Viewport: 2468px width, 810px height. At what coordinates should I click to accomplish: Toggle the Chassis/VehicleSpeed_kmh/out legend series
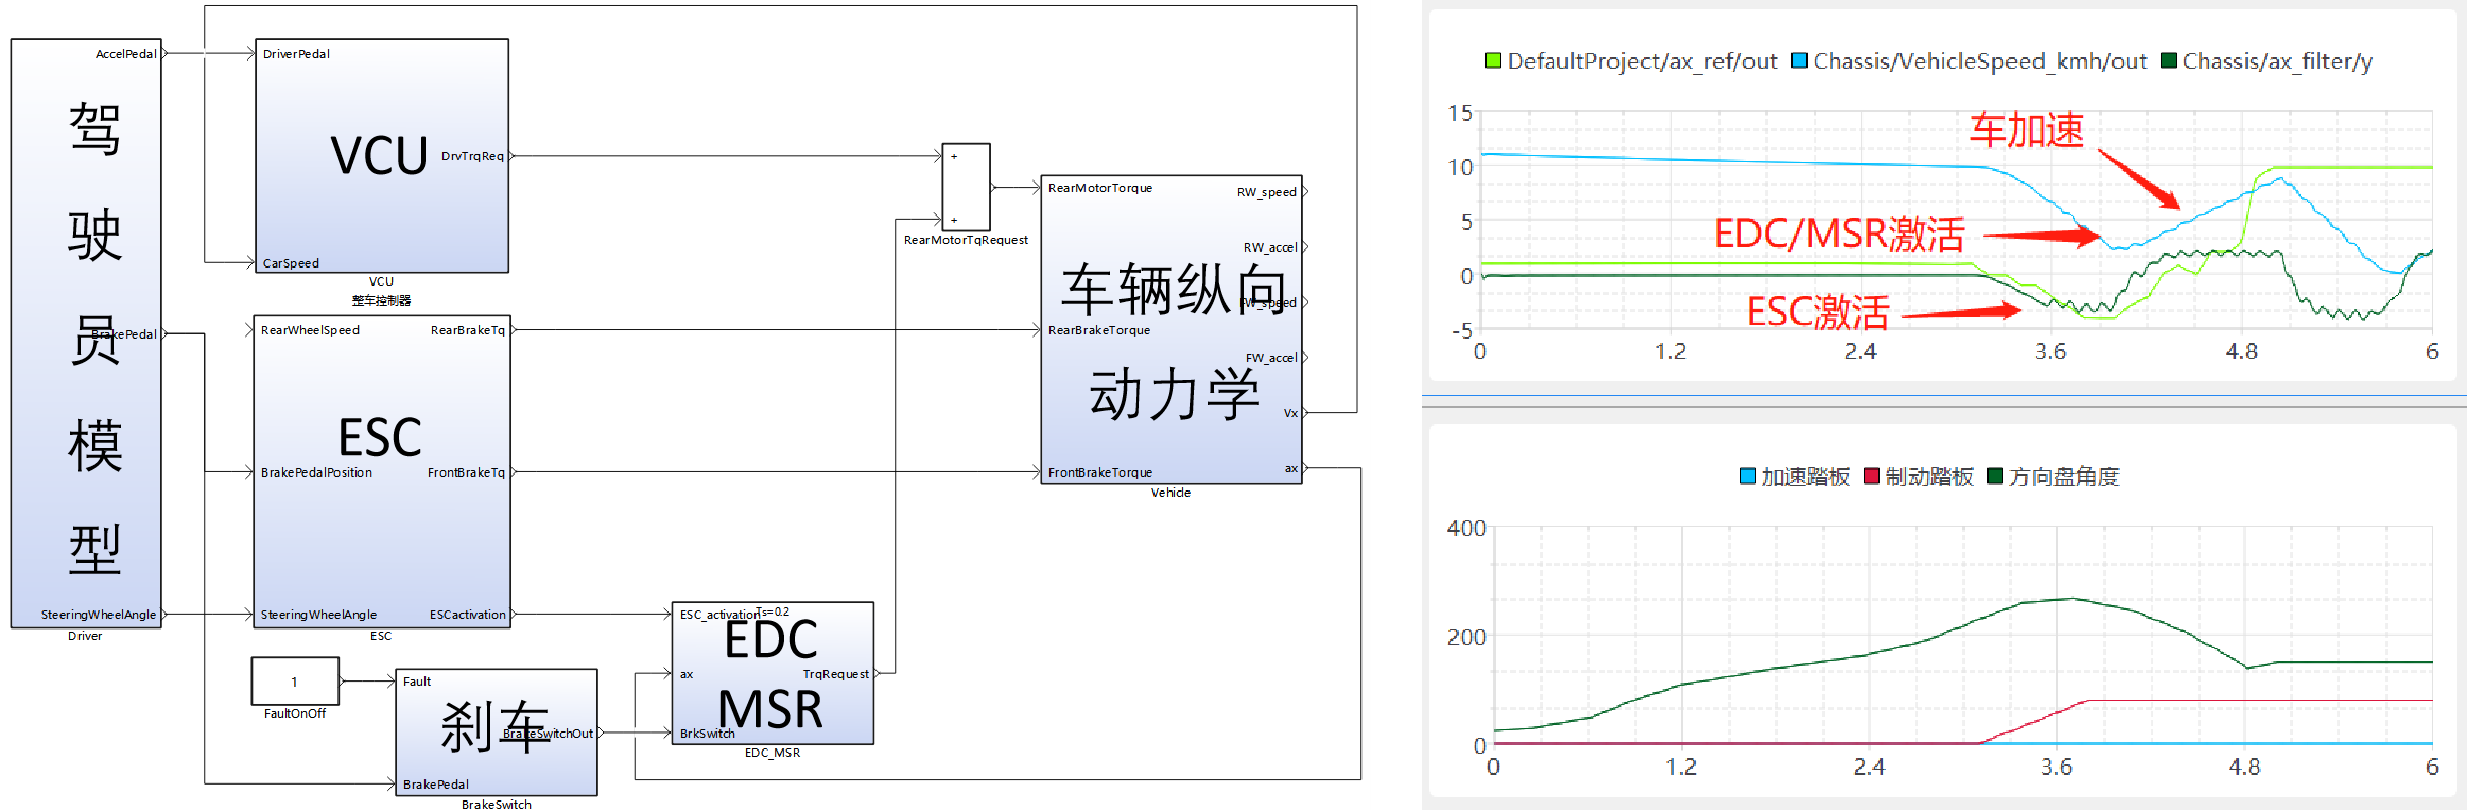(x=1970, y=61)
